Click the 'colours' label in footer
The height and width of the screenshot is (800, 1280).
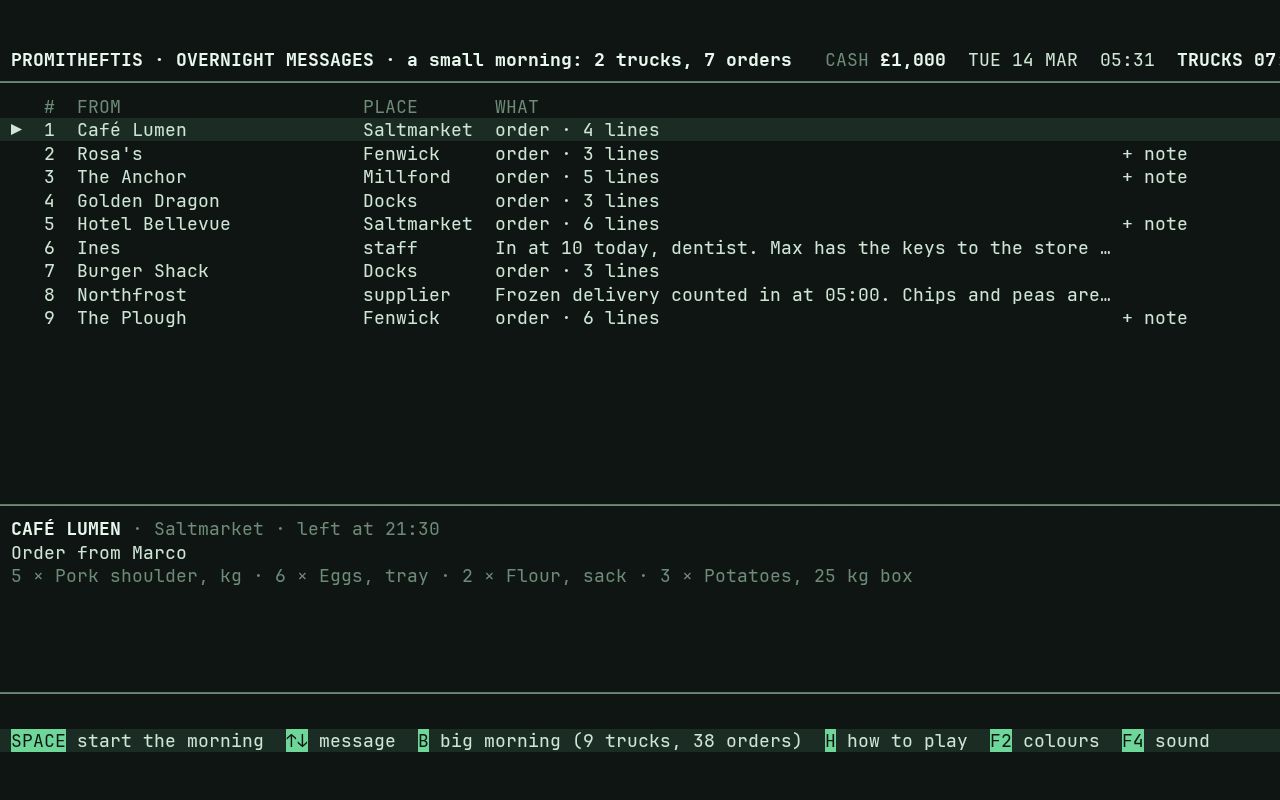coord(1061,741)
